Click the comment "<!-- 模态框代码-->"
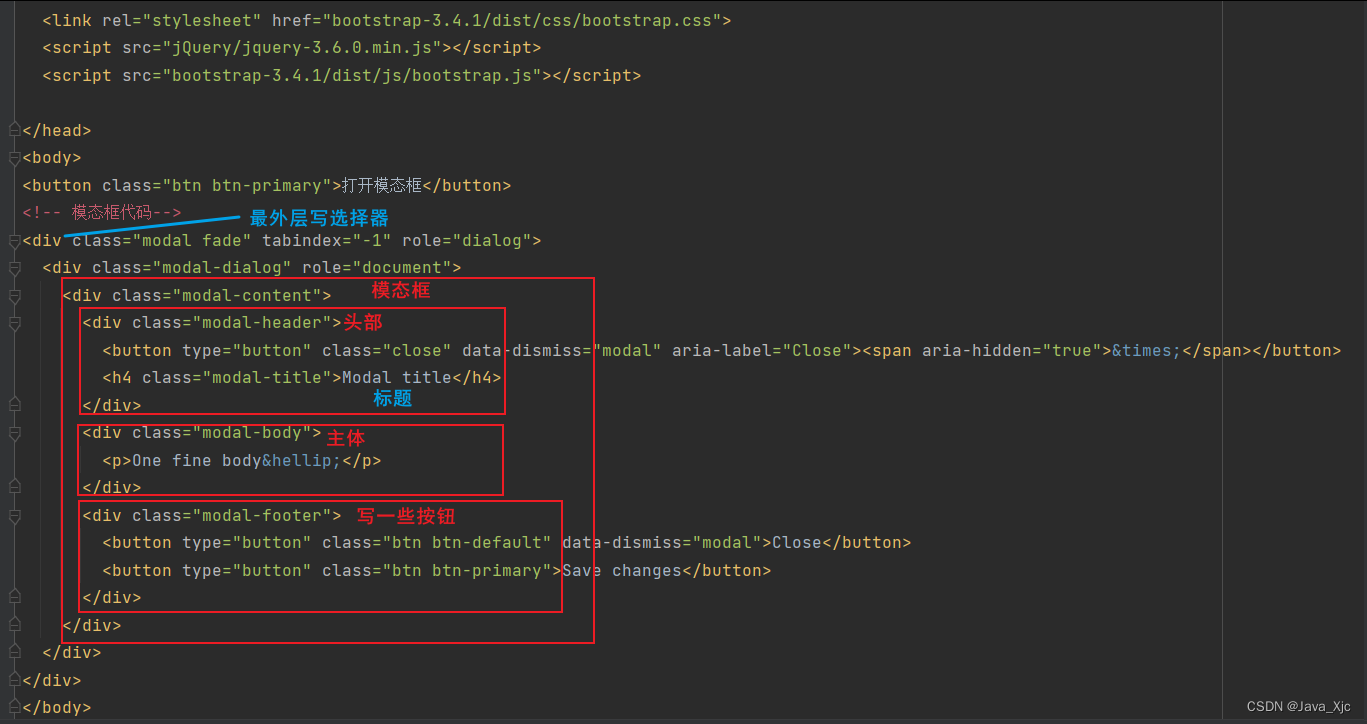The width and height of the screenshot is (1367, 724). click(102, 212)
